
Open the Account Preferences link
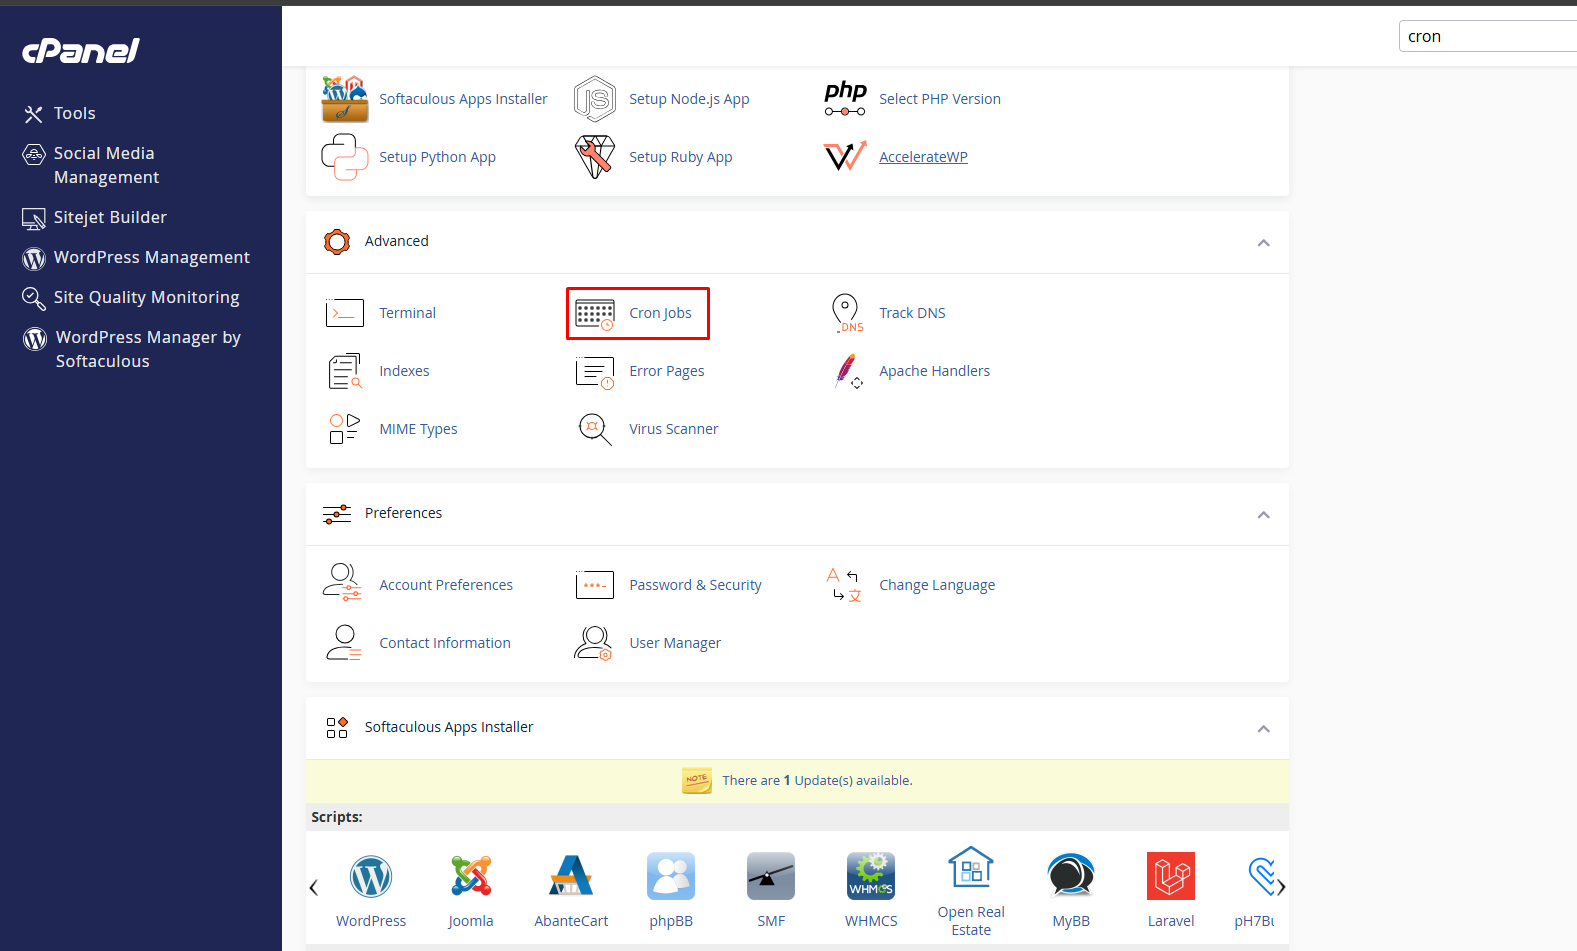(446, 585)
